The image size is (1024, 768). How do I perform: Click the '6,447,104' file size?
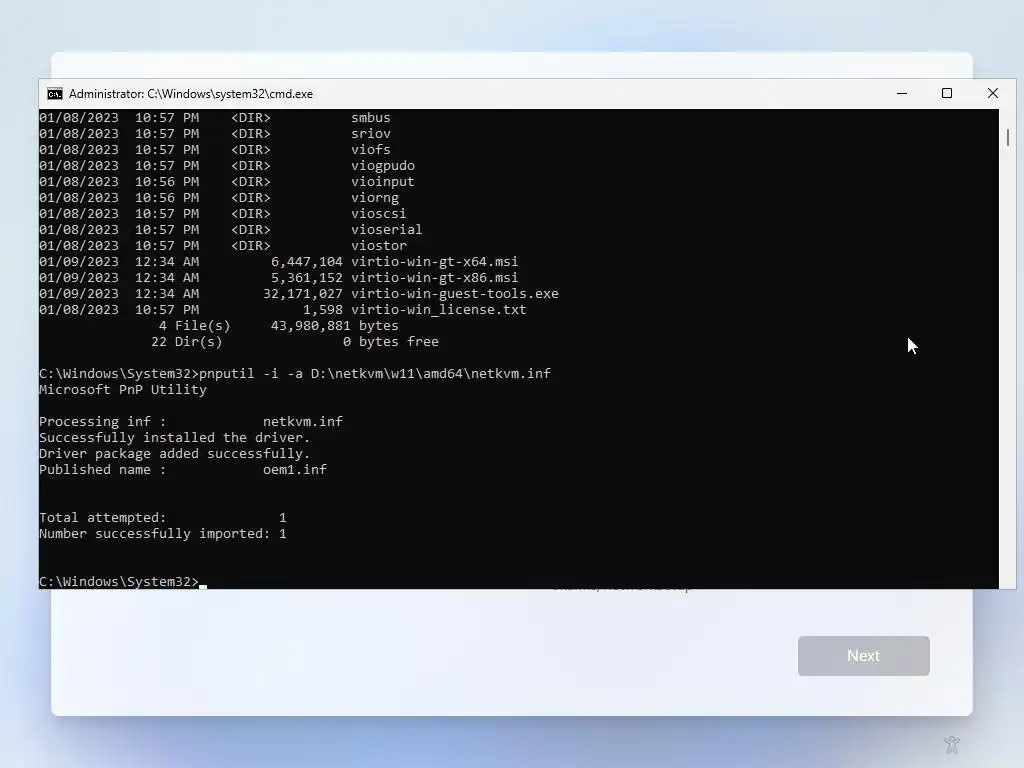tap(307, 261)
